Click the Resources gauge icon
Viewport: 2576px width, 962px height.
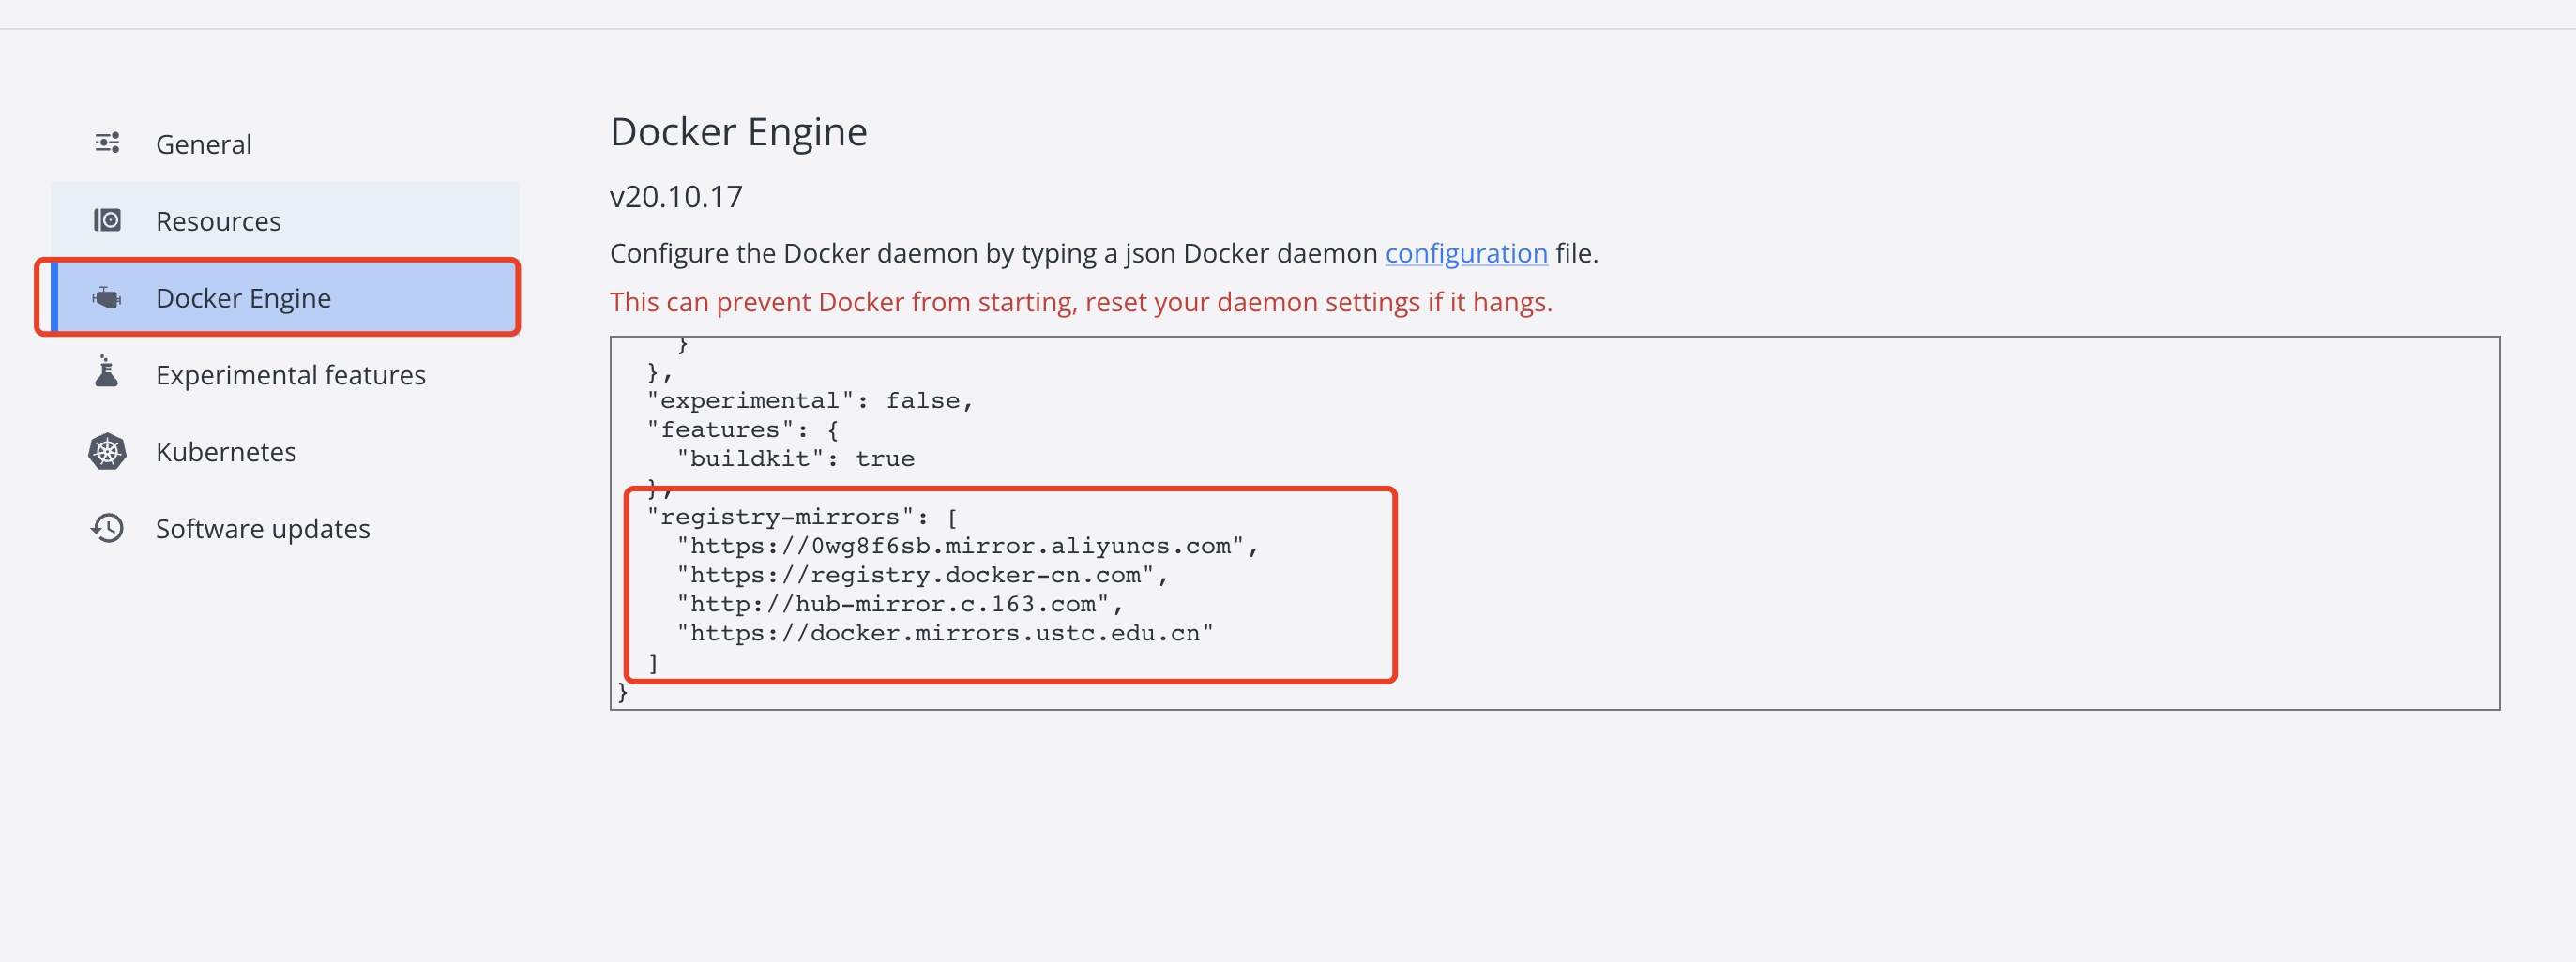click(x=107, y=220)
